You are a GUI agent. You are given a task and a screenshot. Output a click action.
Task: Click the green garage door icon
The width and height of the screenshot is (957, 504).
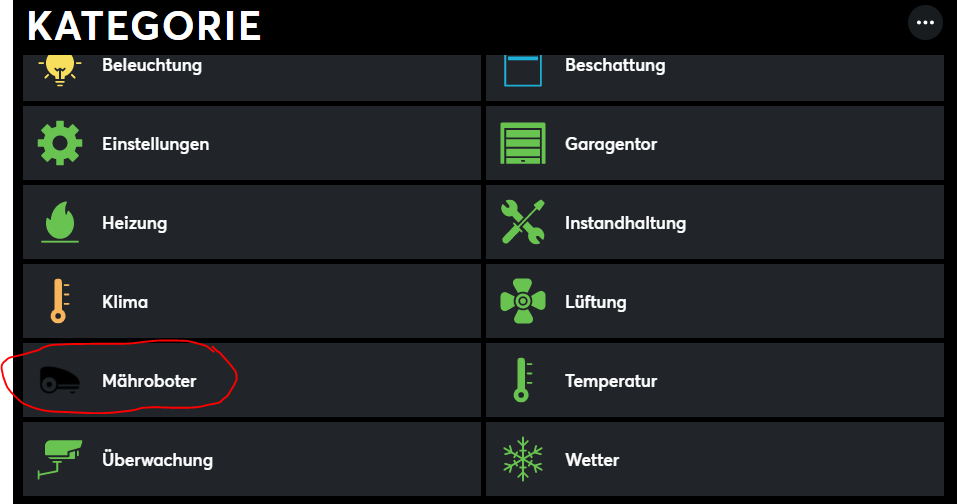[522, 144]
